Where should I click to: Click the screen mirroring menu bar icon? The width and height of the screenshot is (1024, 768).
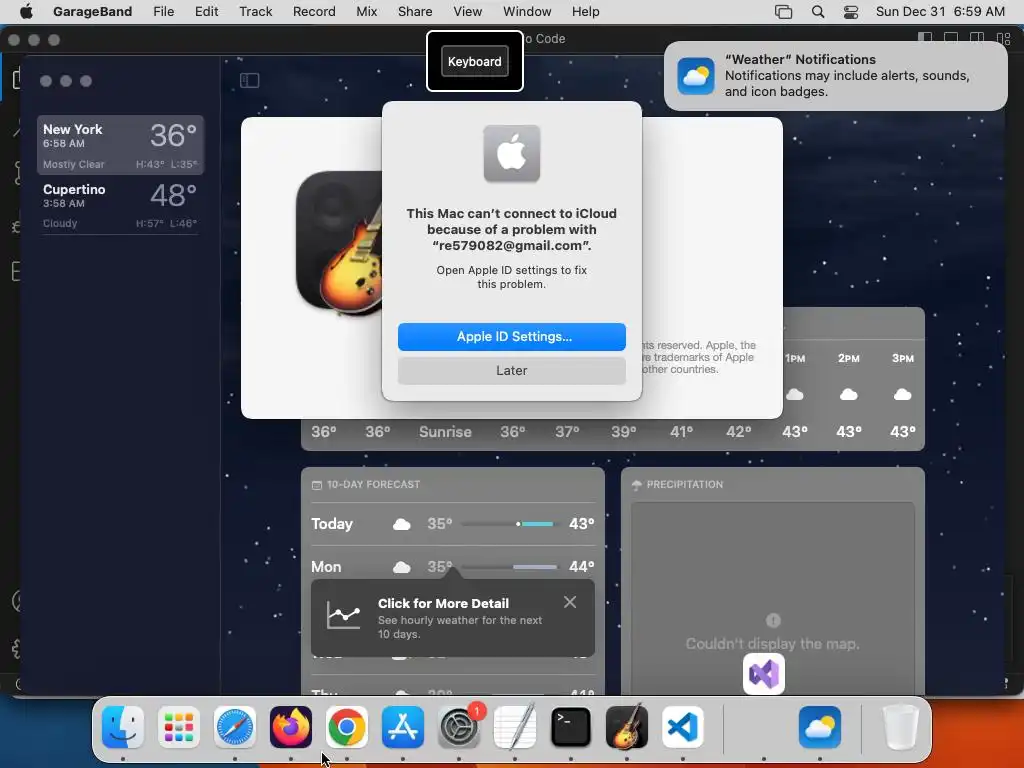click(x=783, y=11)
